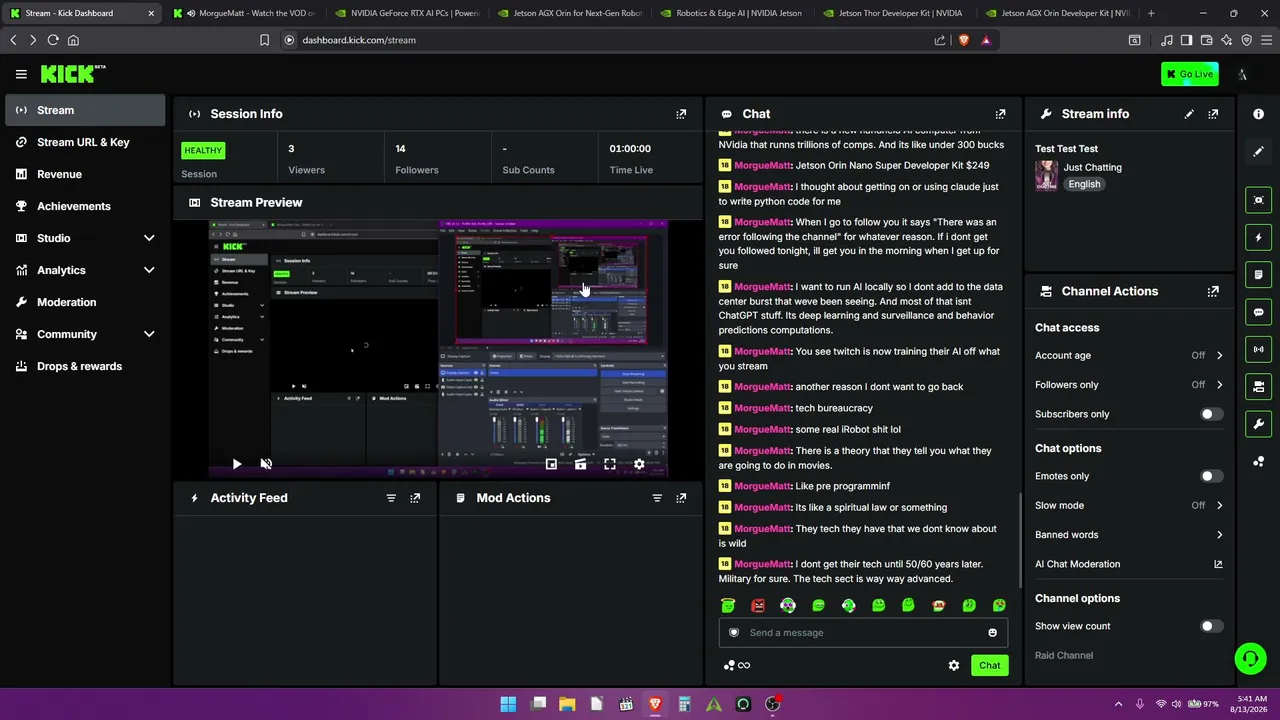Viewport: 1280px width, 720px height.
Task: Pop out the Chat panel
Action: (1000, 114)
